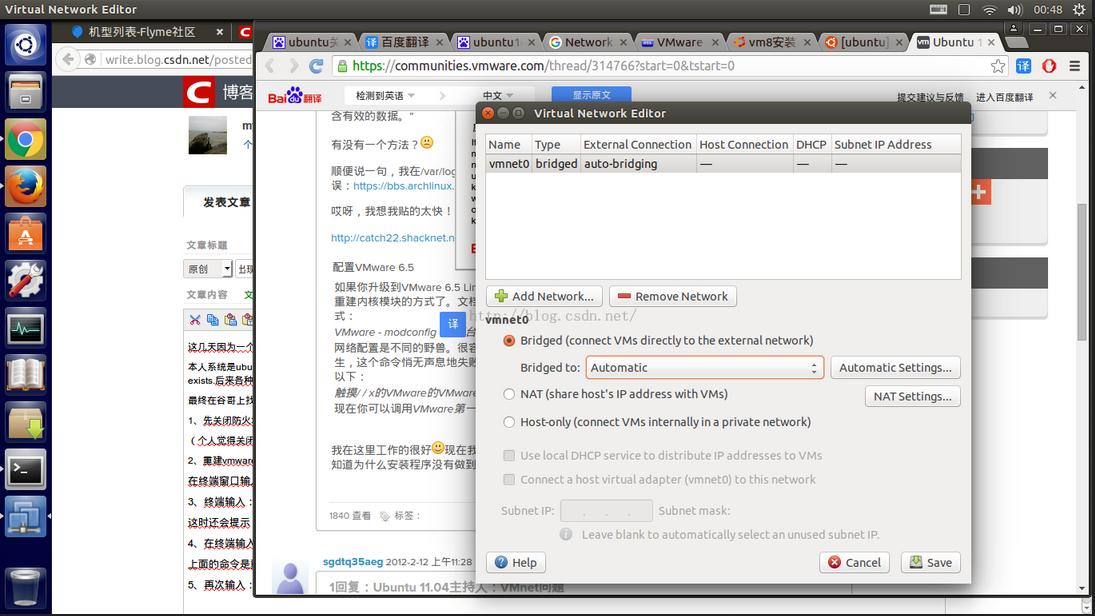This screenshot has height=616, width=1095.
Task: Open NAT Settings dialog
Action: tap(912, 396)
